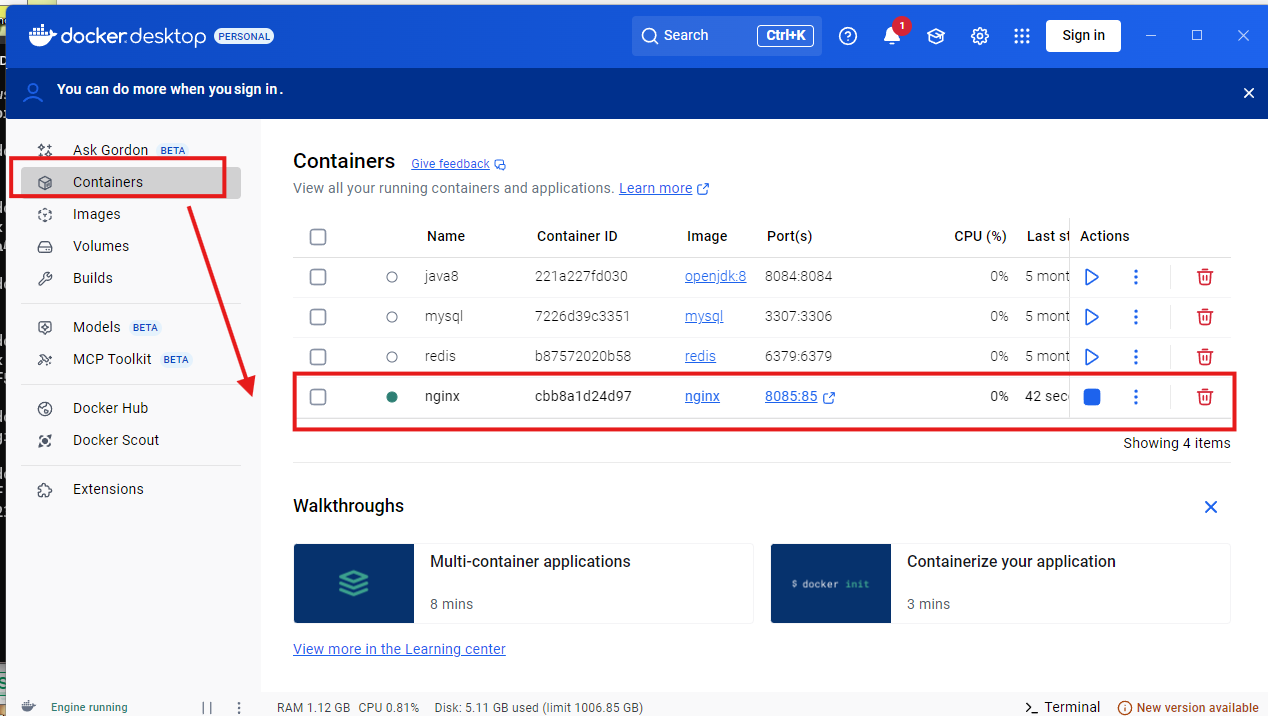Sort by Container ID column header
Image resolution: width=1268 pixels, height=716 pixels.
(x=577, y=237)
